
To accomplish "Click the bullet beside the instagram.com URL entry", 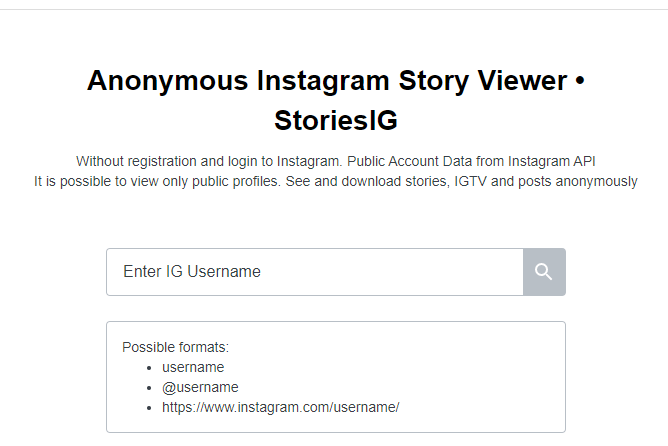I will point(149,408).
